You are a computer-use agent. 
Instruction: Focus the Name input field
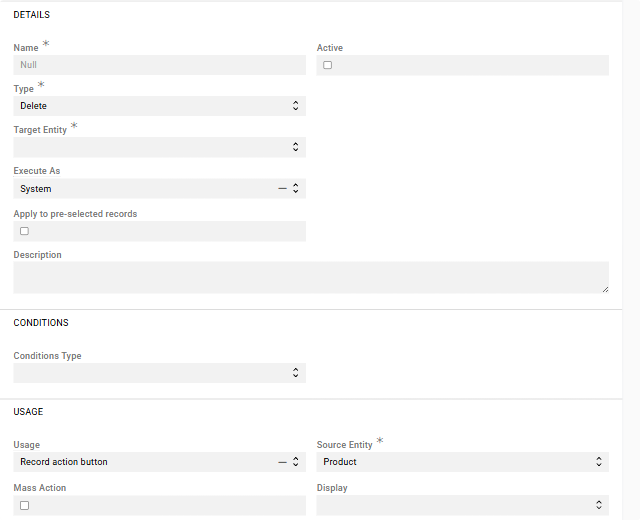(159, 65)
